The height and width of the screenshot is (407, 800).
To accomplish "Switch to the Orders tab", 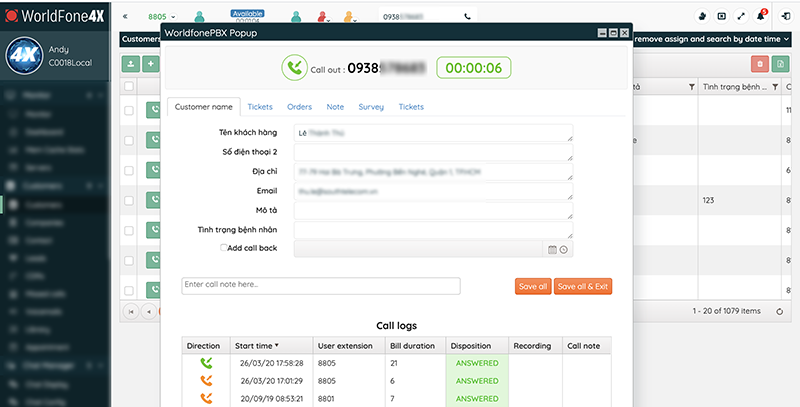I will click(299, 107).
